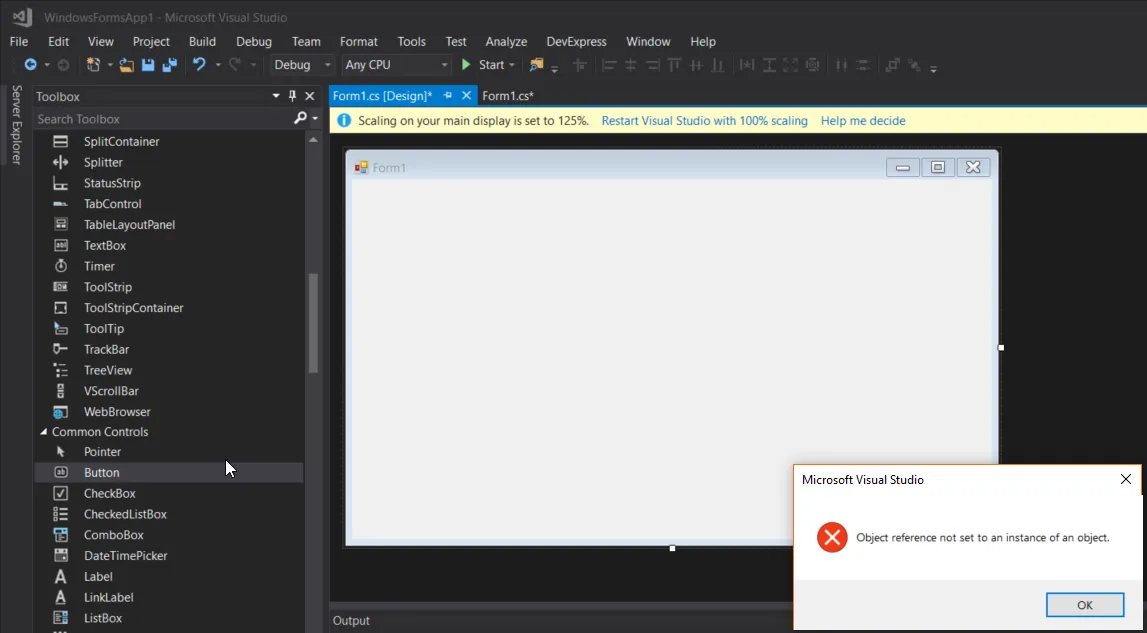Open the Undo history dropdown arrow

pos(217,65)
